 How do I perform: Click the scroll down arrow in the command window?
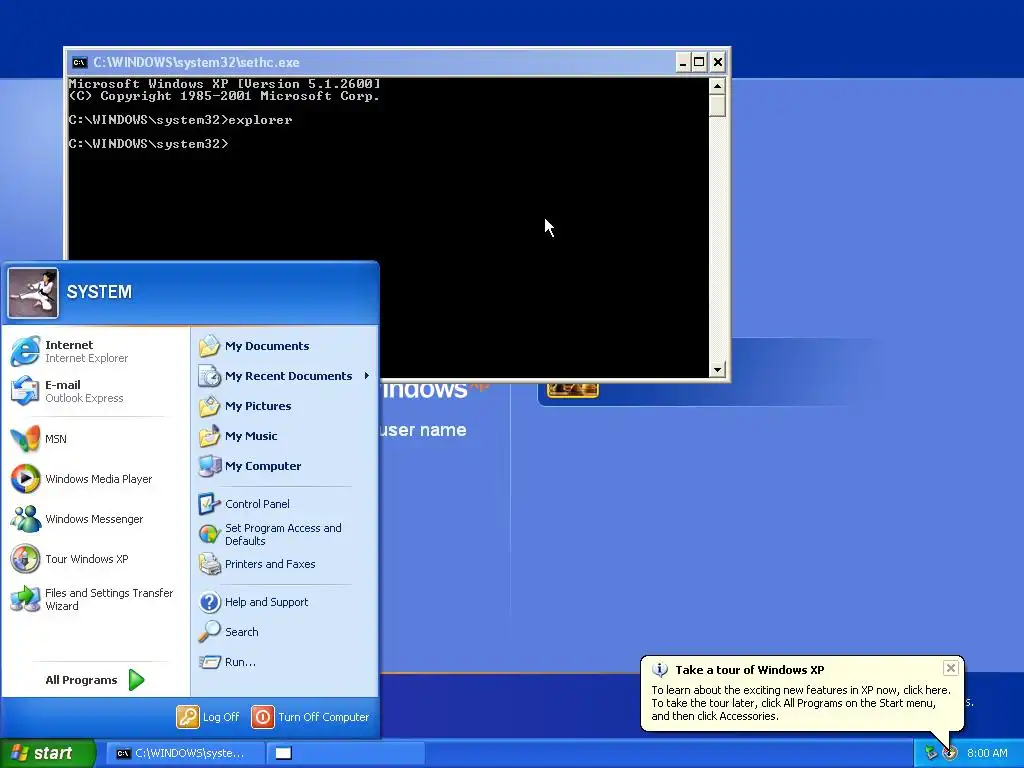[717, 370]
